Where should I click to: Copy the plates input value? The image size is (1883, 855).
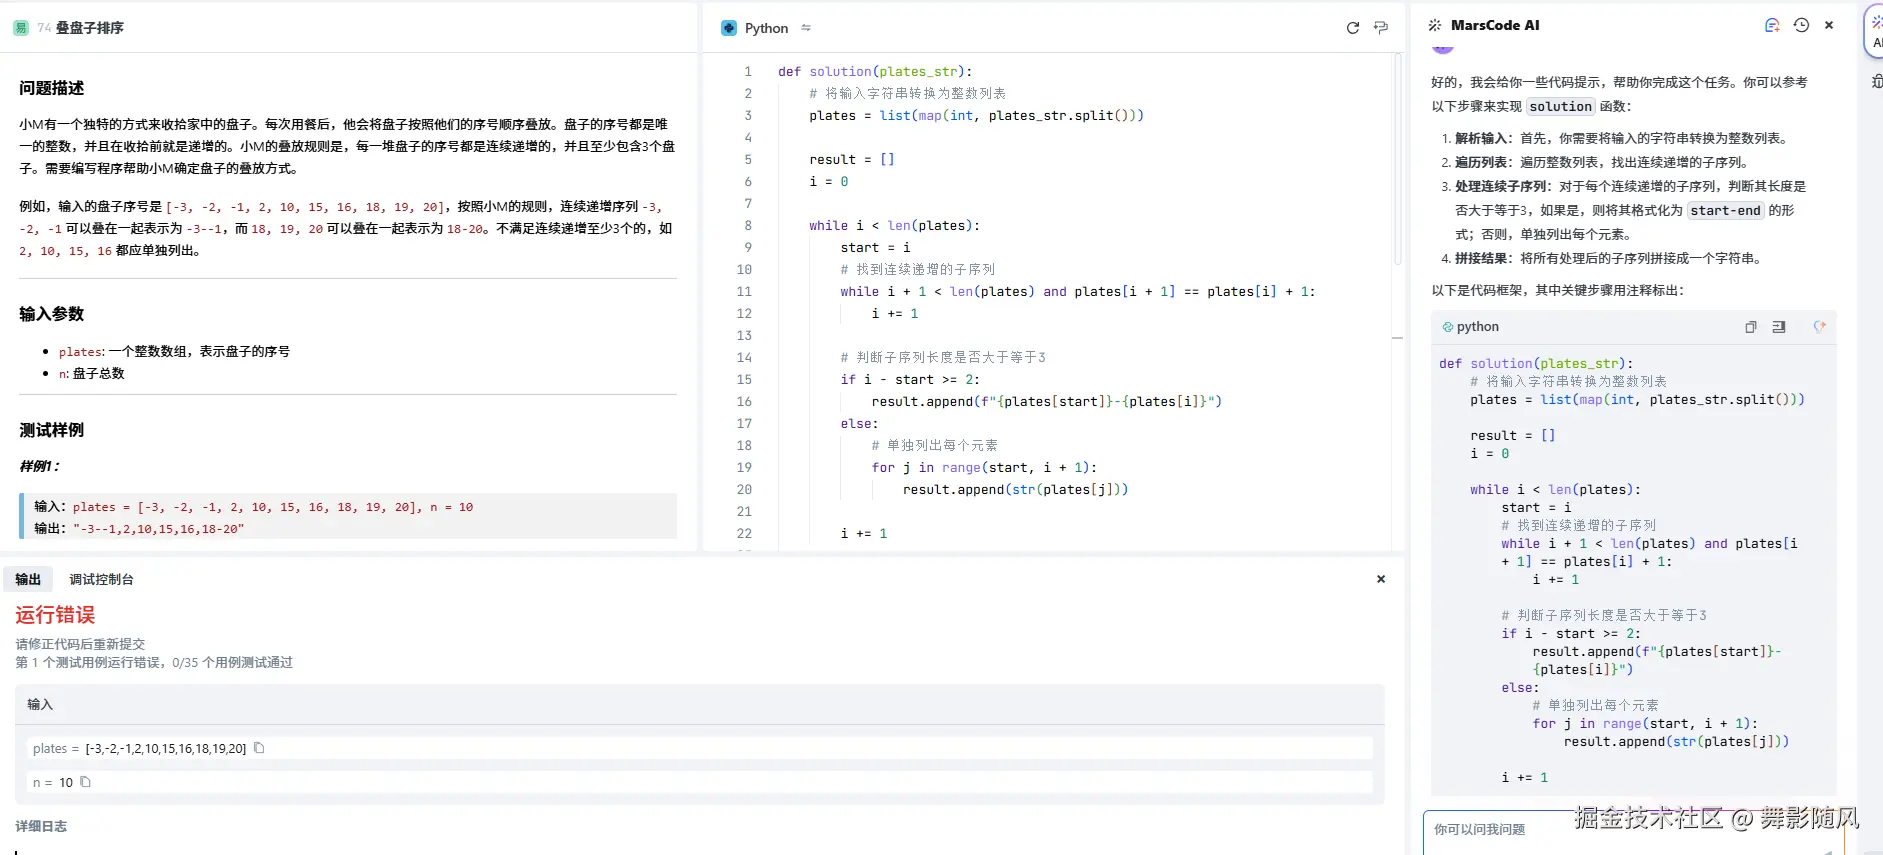click(259, 748)
